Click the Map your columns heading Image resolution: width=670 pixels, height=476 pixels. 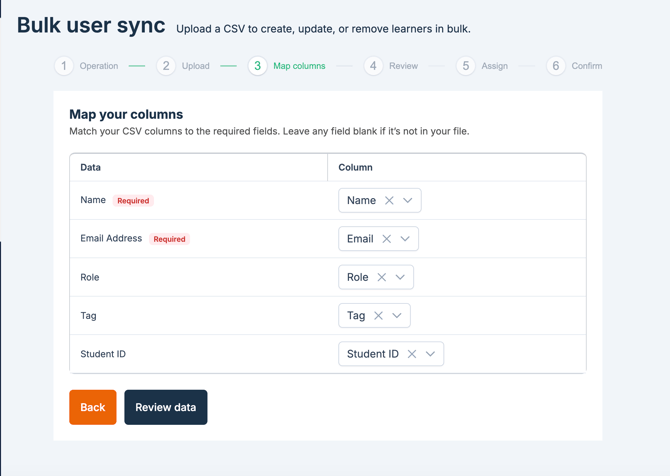[126, 115]
